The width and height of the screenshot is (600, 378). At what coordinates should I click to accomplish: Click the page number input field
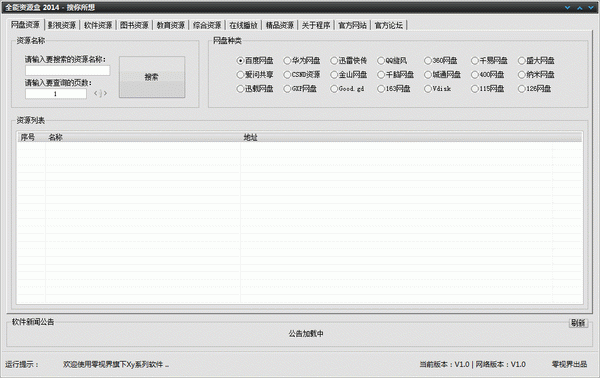(x=56, y=94)
